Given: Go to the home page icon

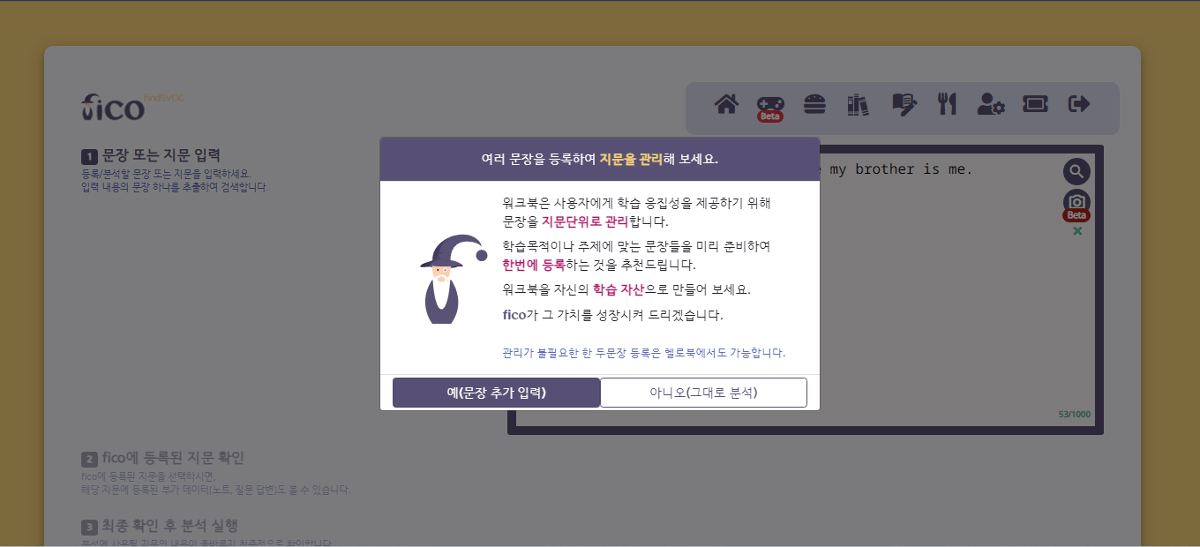Looking at the screenshot, I should pyautogui.click(x=726, y=103).
